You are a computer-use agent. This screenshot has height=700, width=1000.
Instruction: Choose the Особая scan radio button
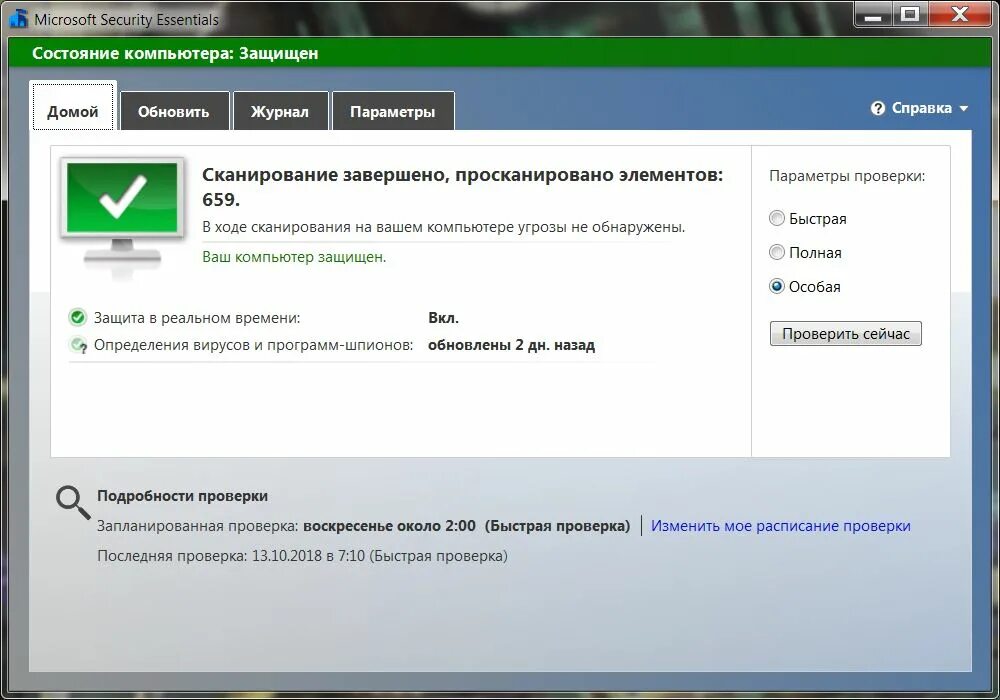776,286
